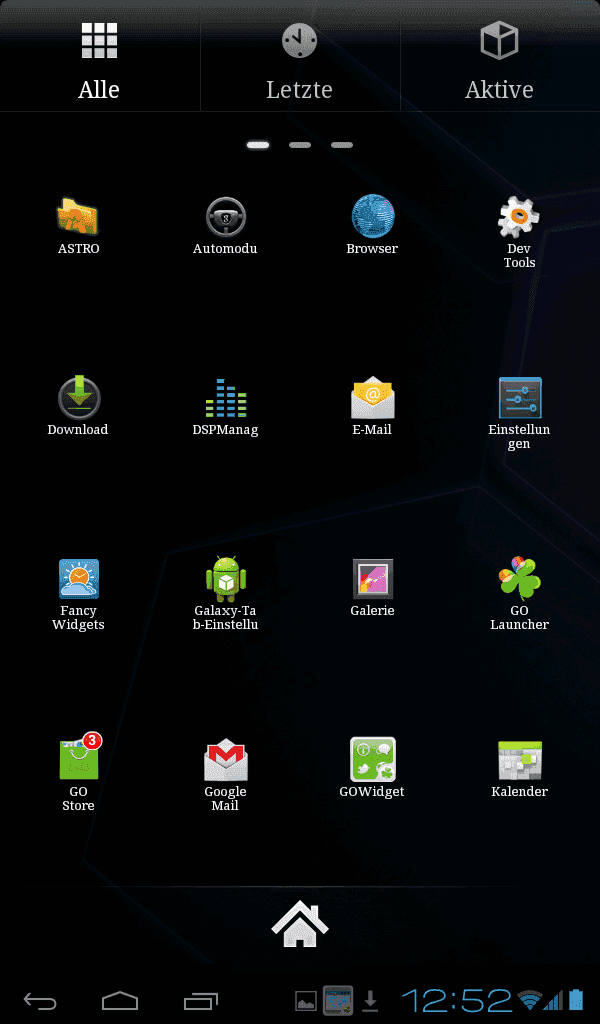The height and width of the screenshot is (1024, 600).
Task: Open the Kalender app
Action: click(x=520, y=760)
